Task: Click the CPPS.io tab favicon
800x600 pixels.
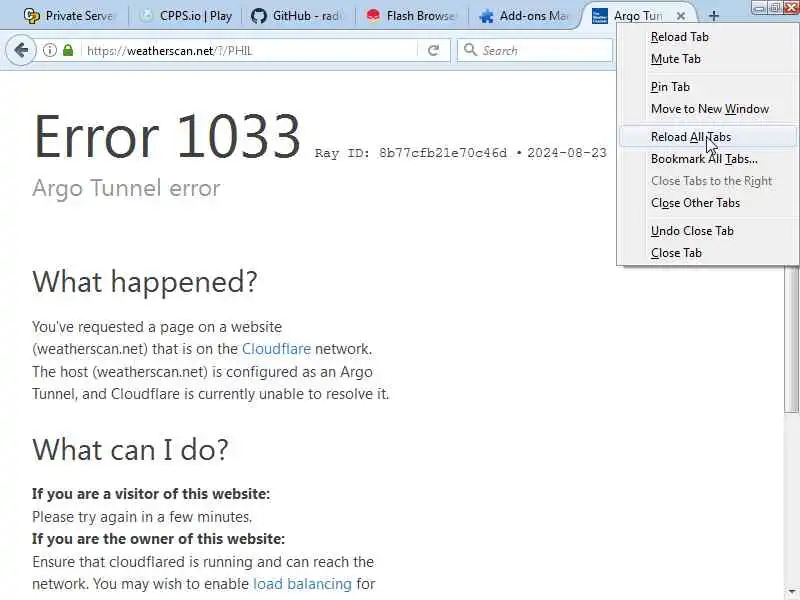Action: 146,16
